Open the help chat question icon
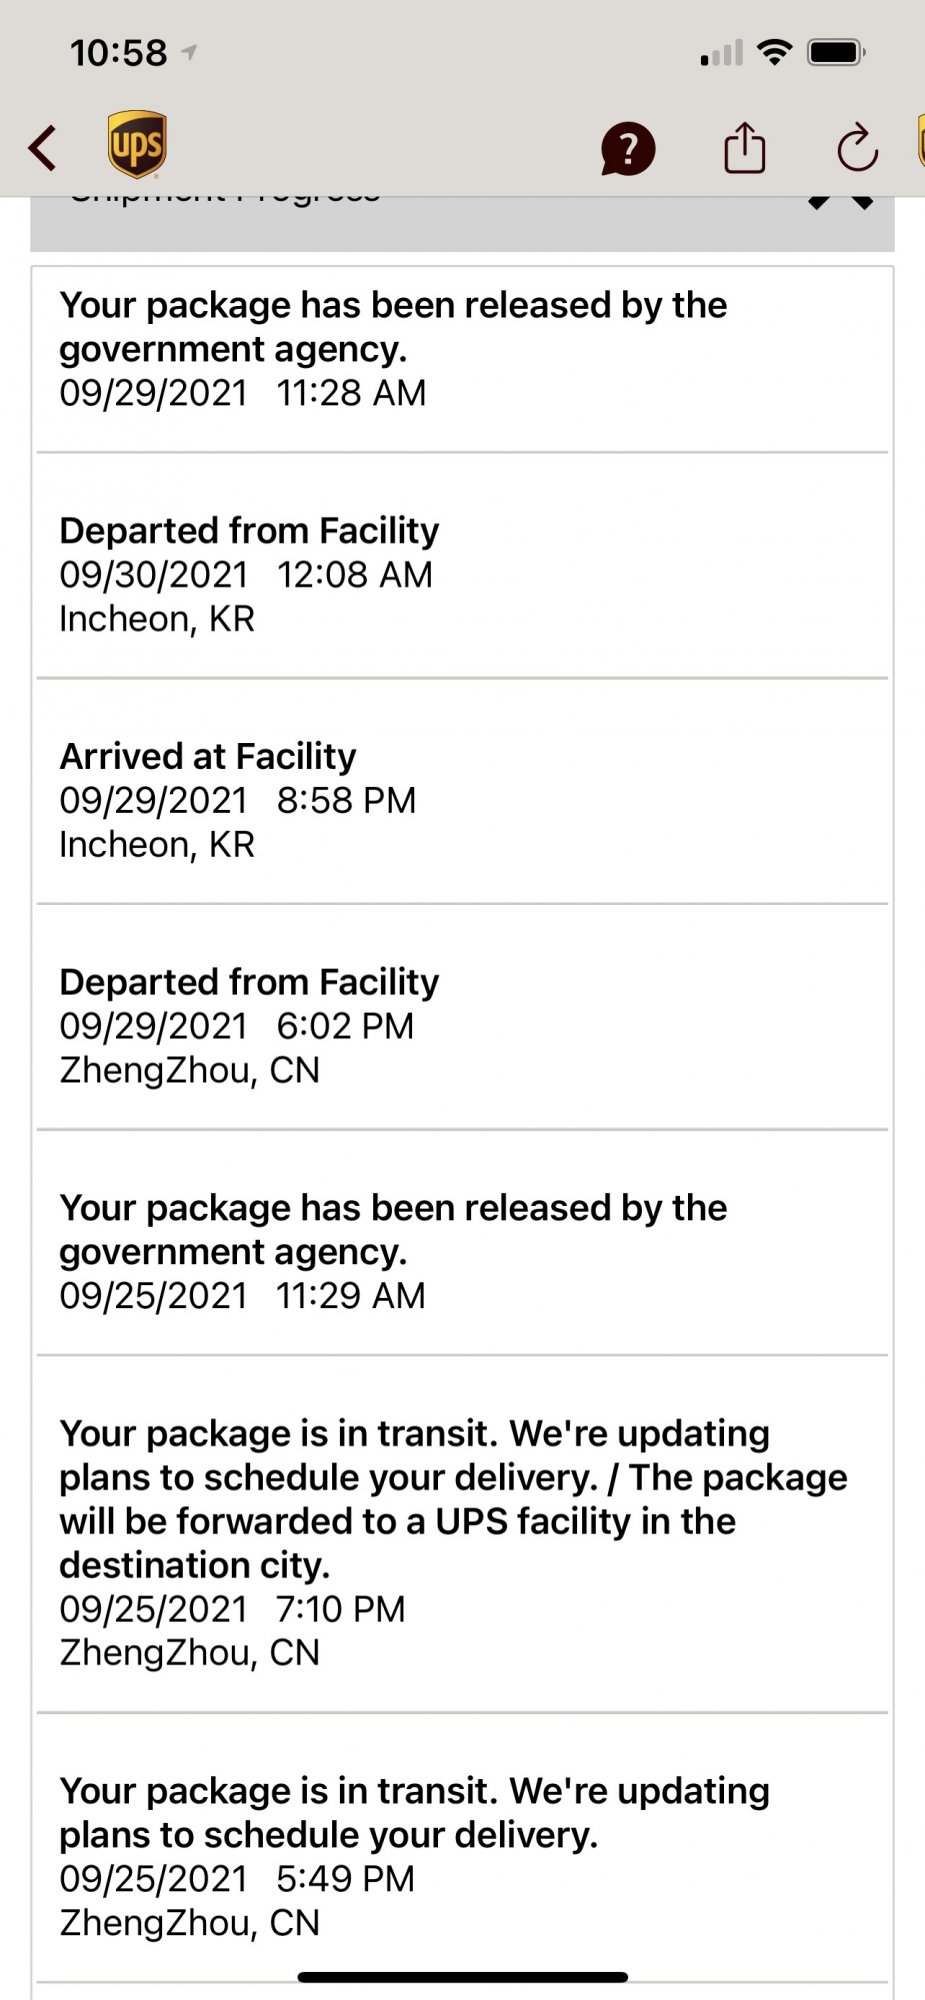 click(628, 150)
